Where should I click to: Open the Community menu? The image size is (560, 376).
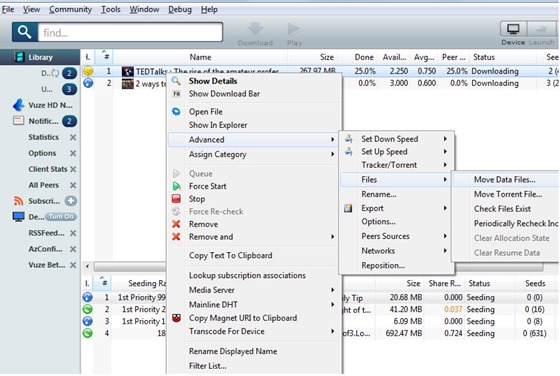tap(70, 9)
